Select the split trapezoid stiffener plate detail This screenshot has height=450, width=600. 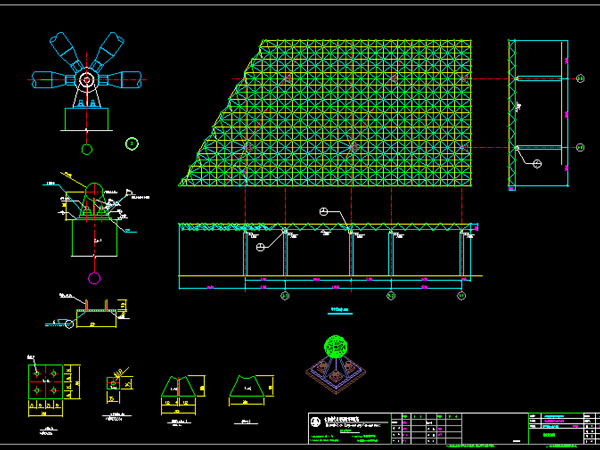click(181, 389)
